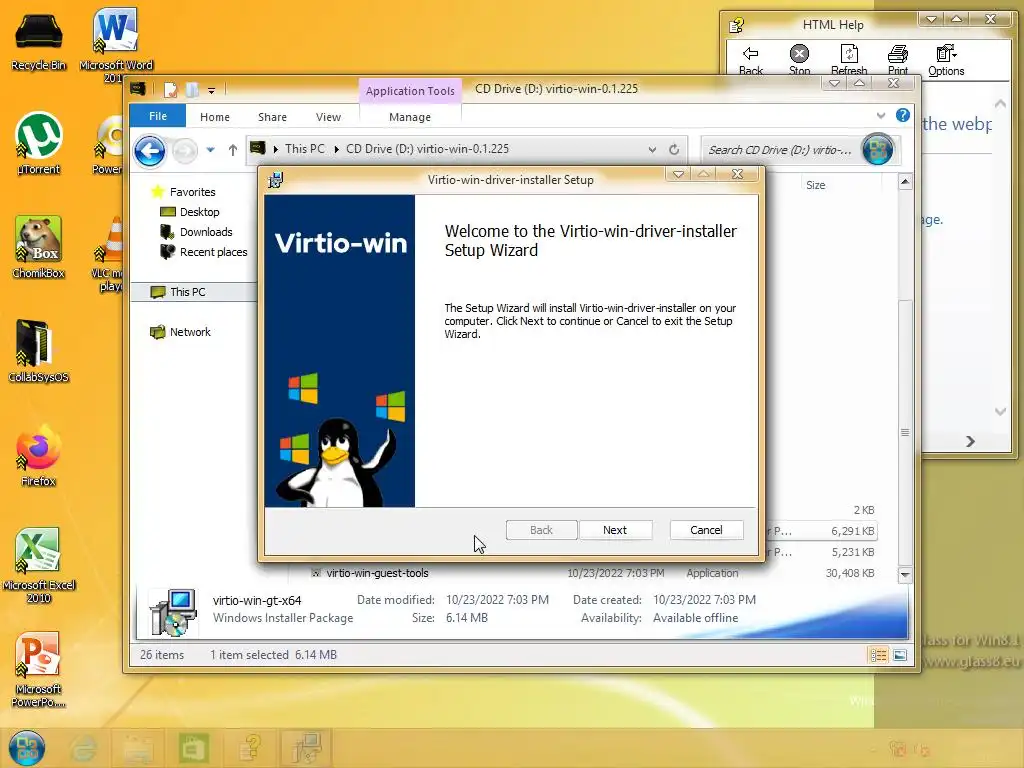Open Explorer help with the question mark
The height and width of the screenshot is (768, 1024).
pyautogui.click(x=903, y=116)
